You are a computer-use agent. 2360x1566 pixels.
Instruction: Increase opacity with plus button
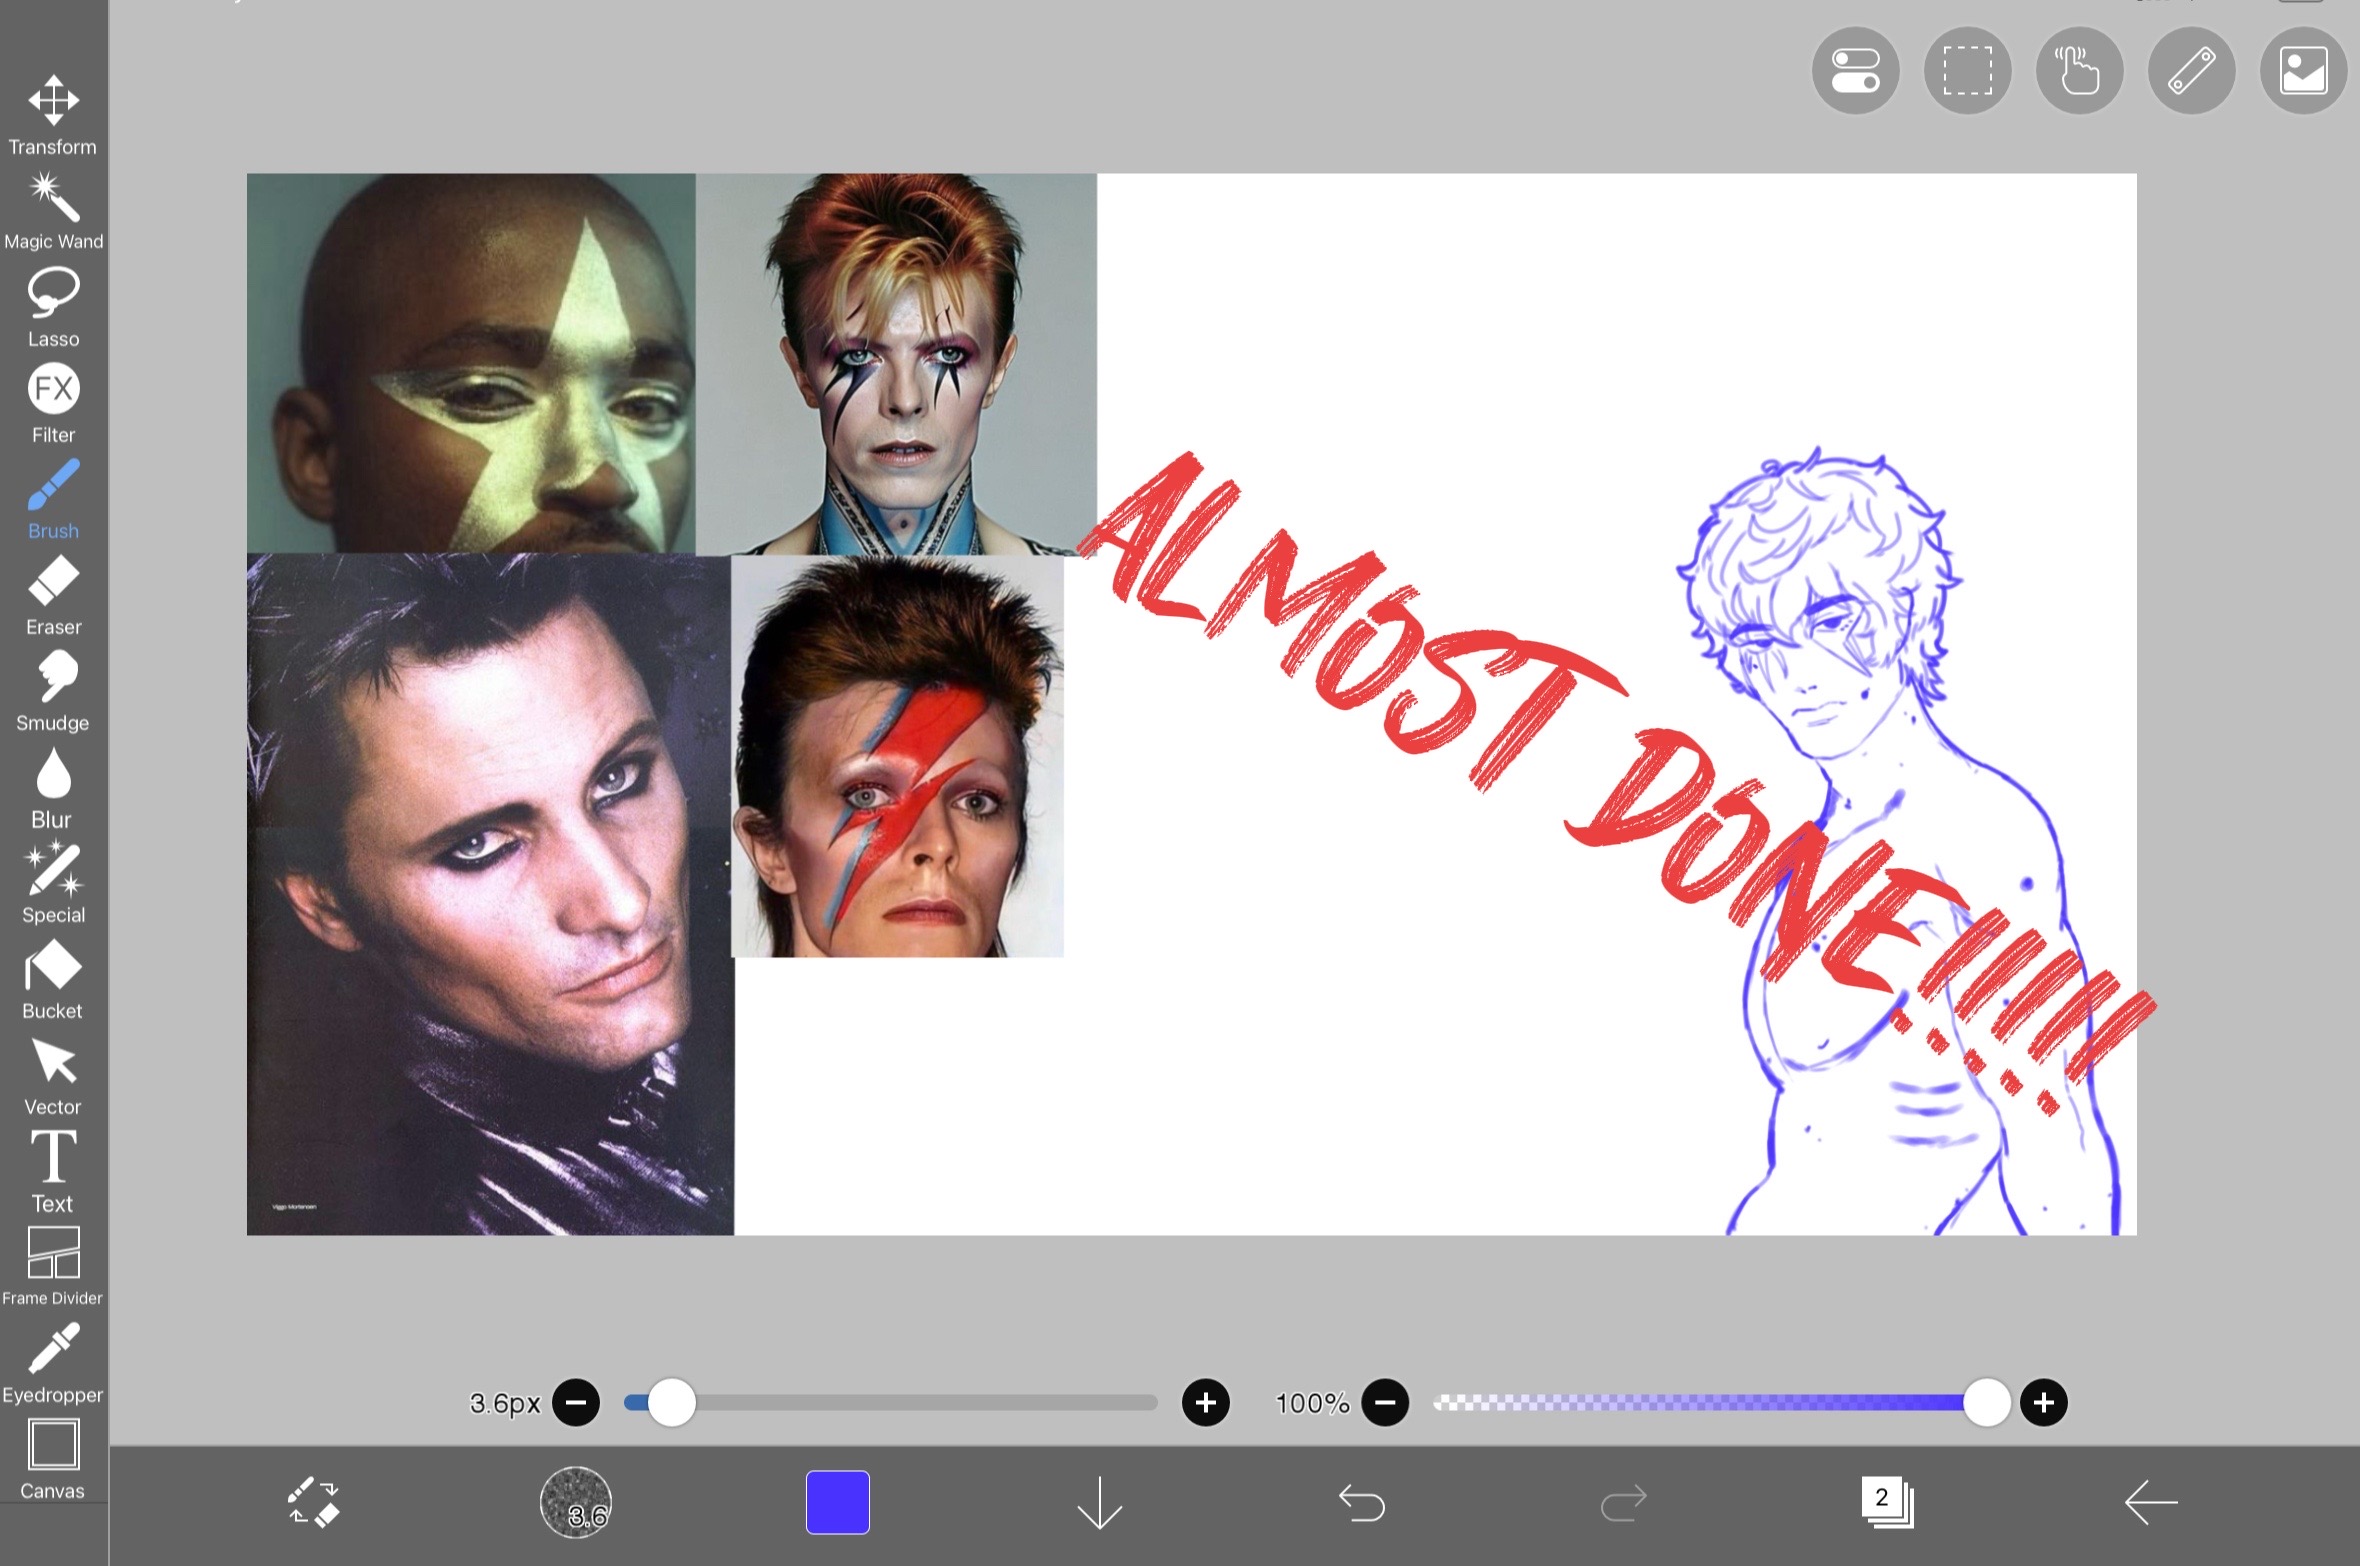(x=2044, y=1402)
